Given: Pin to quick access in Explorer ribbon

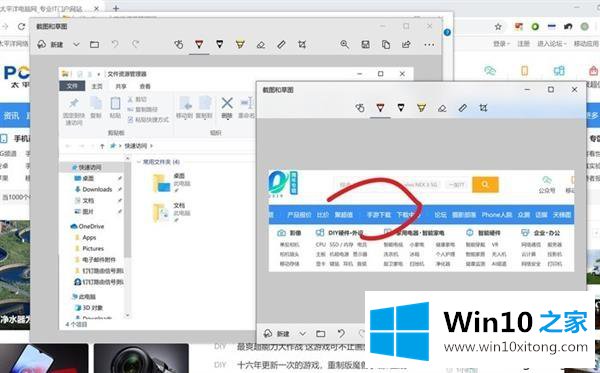Looking at the screenshot, I should [74, 111].
